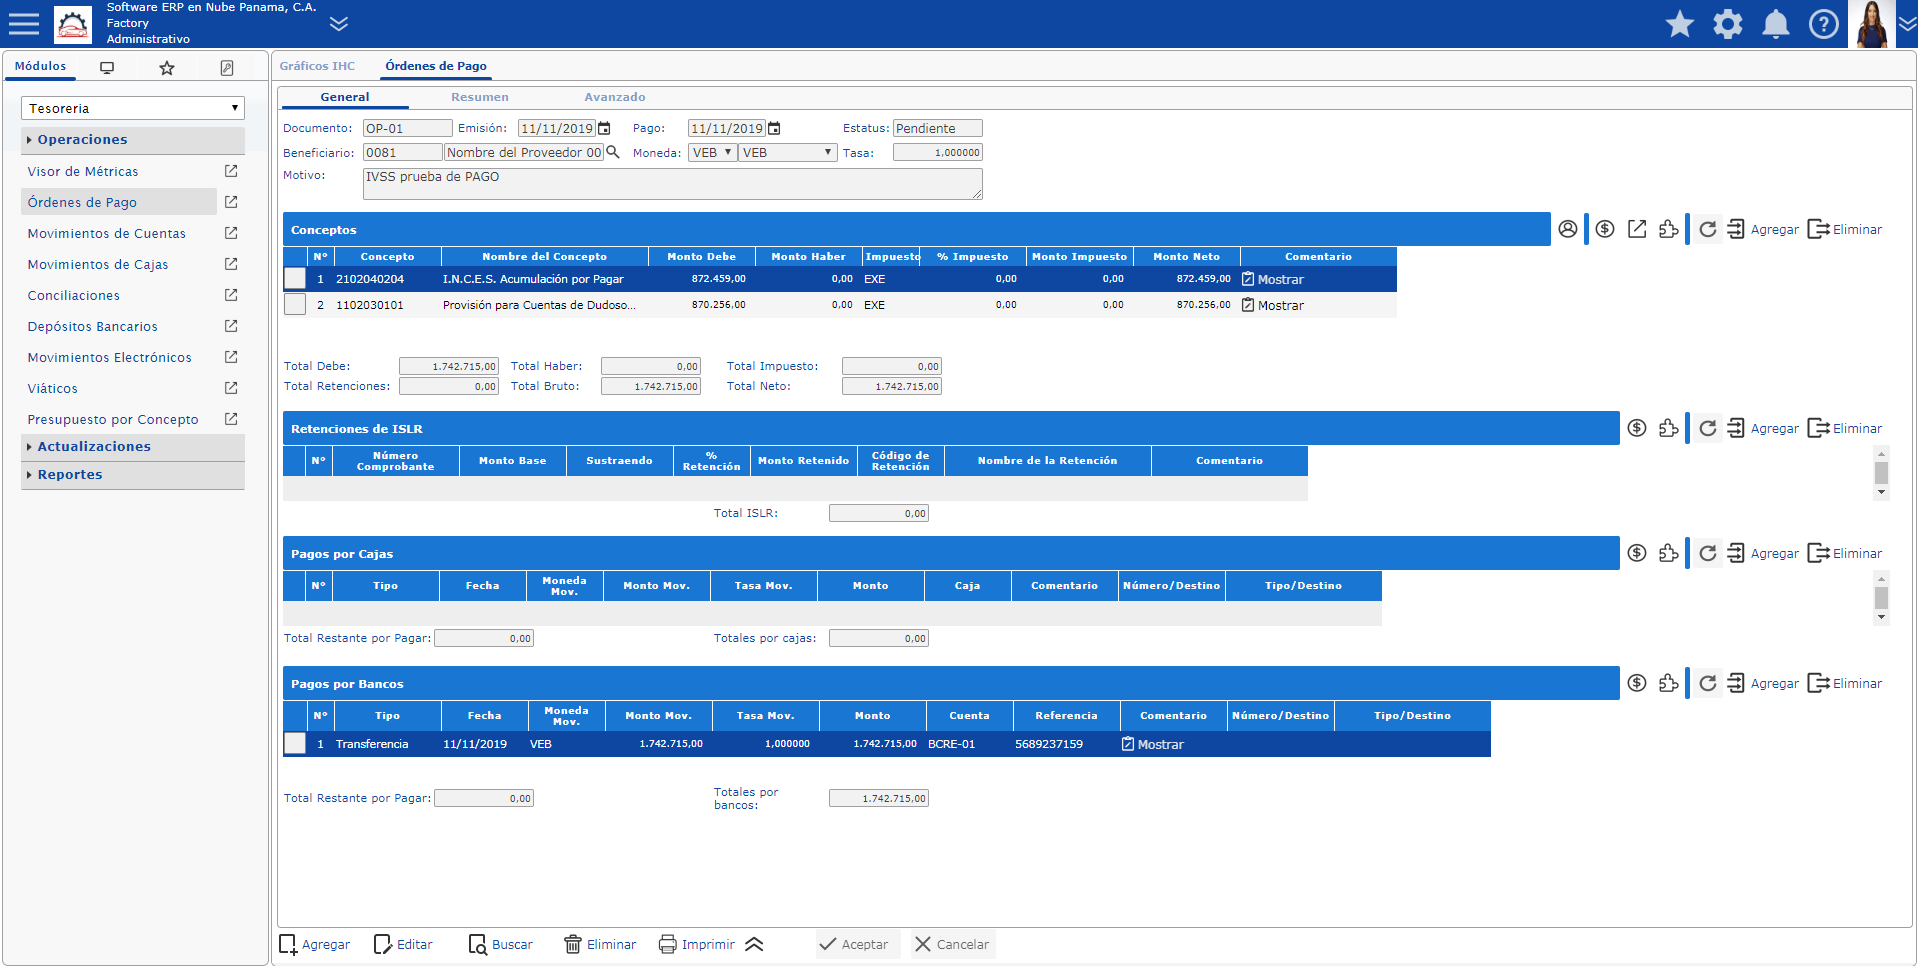Expand the Actualizaciones section
The image size is (1918, 966).
tap(94, 446)
